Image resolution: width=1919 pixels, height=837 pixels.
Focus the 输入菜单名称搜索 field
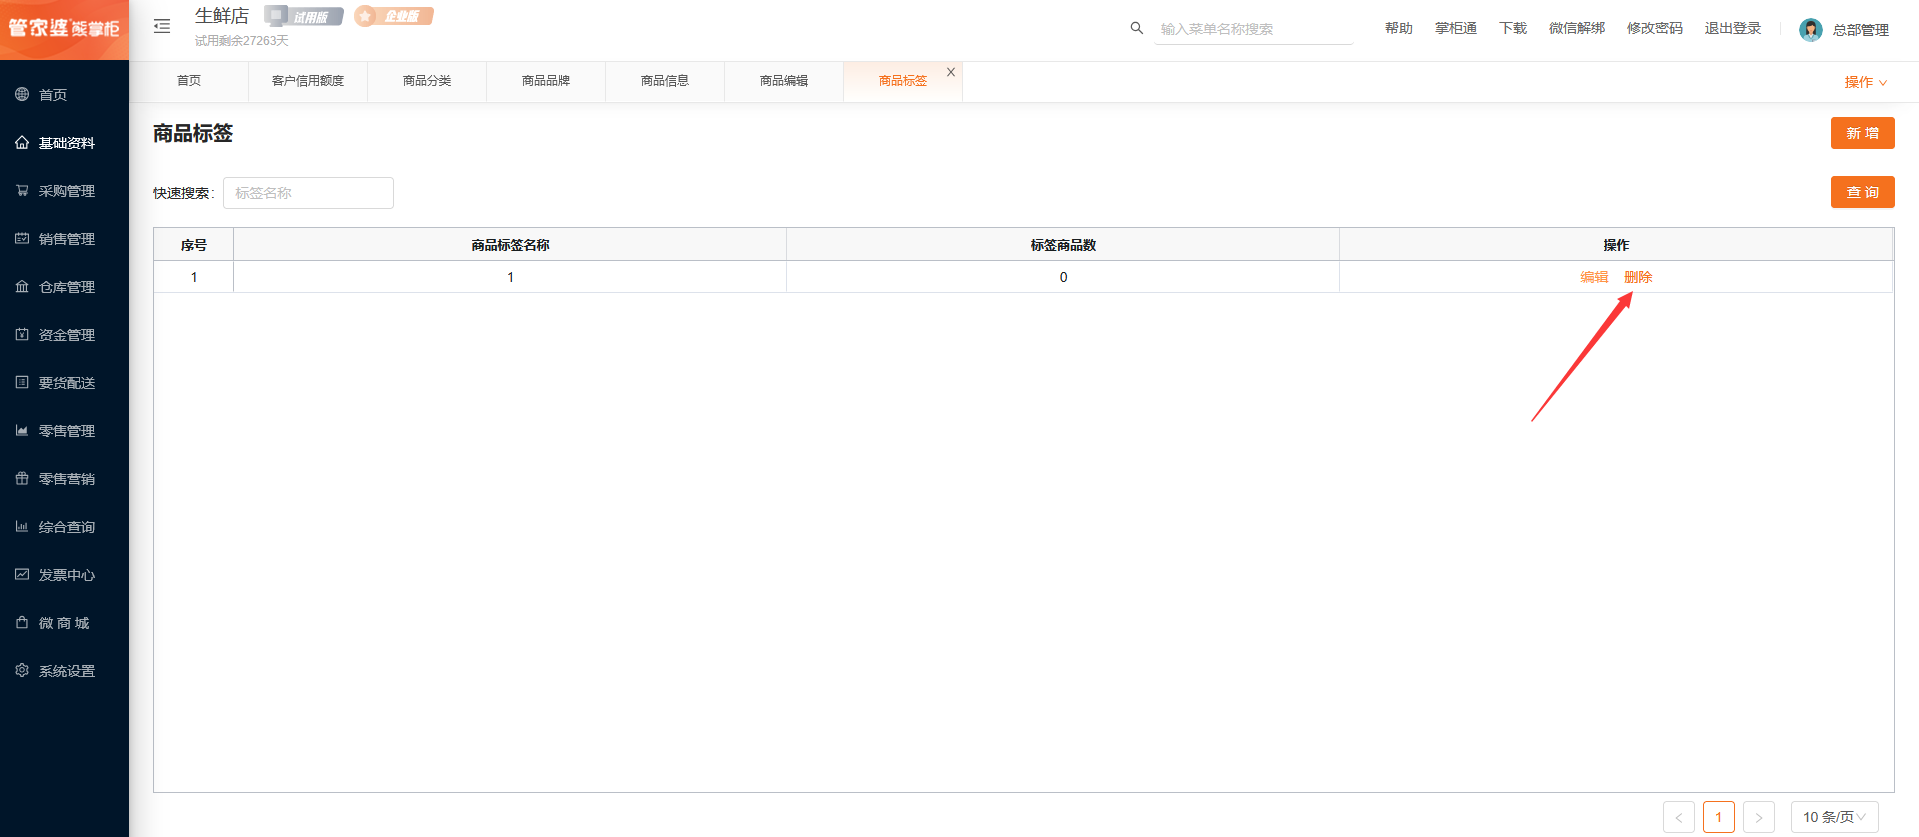click(1254, 29)
